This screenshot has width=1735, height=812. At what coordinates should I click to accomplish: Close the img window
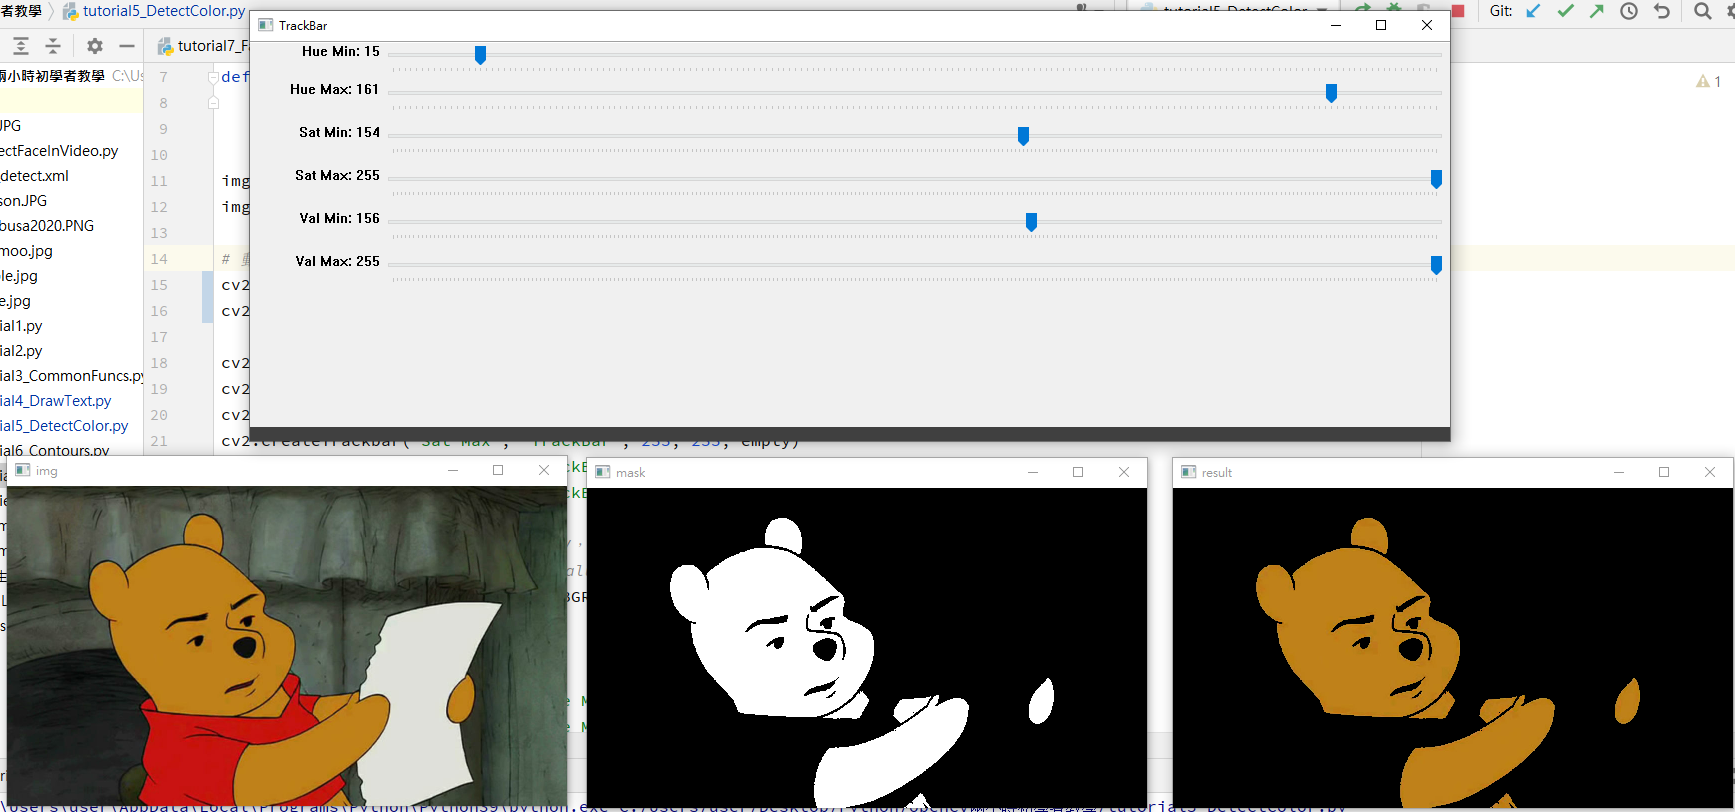tap(544, 470)
